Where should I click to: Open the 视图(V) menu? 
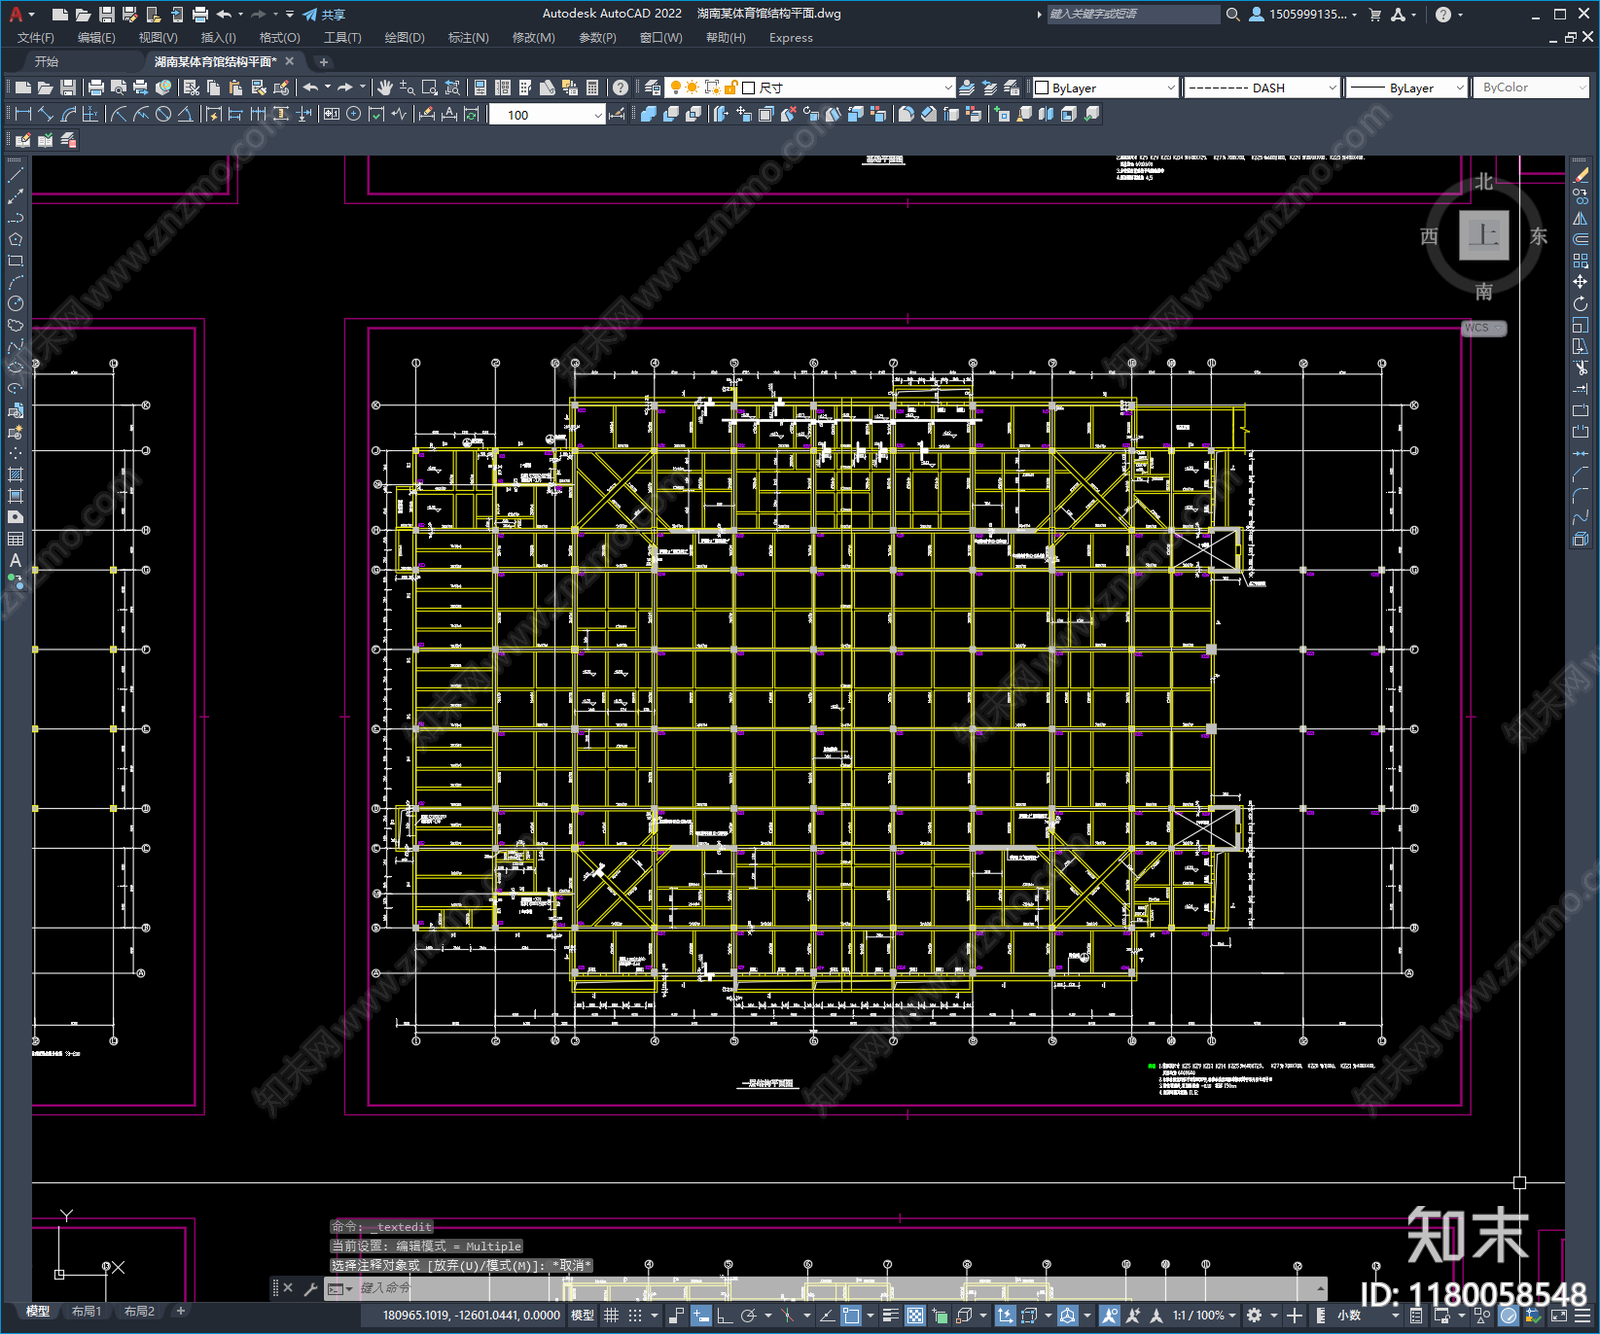158,37
